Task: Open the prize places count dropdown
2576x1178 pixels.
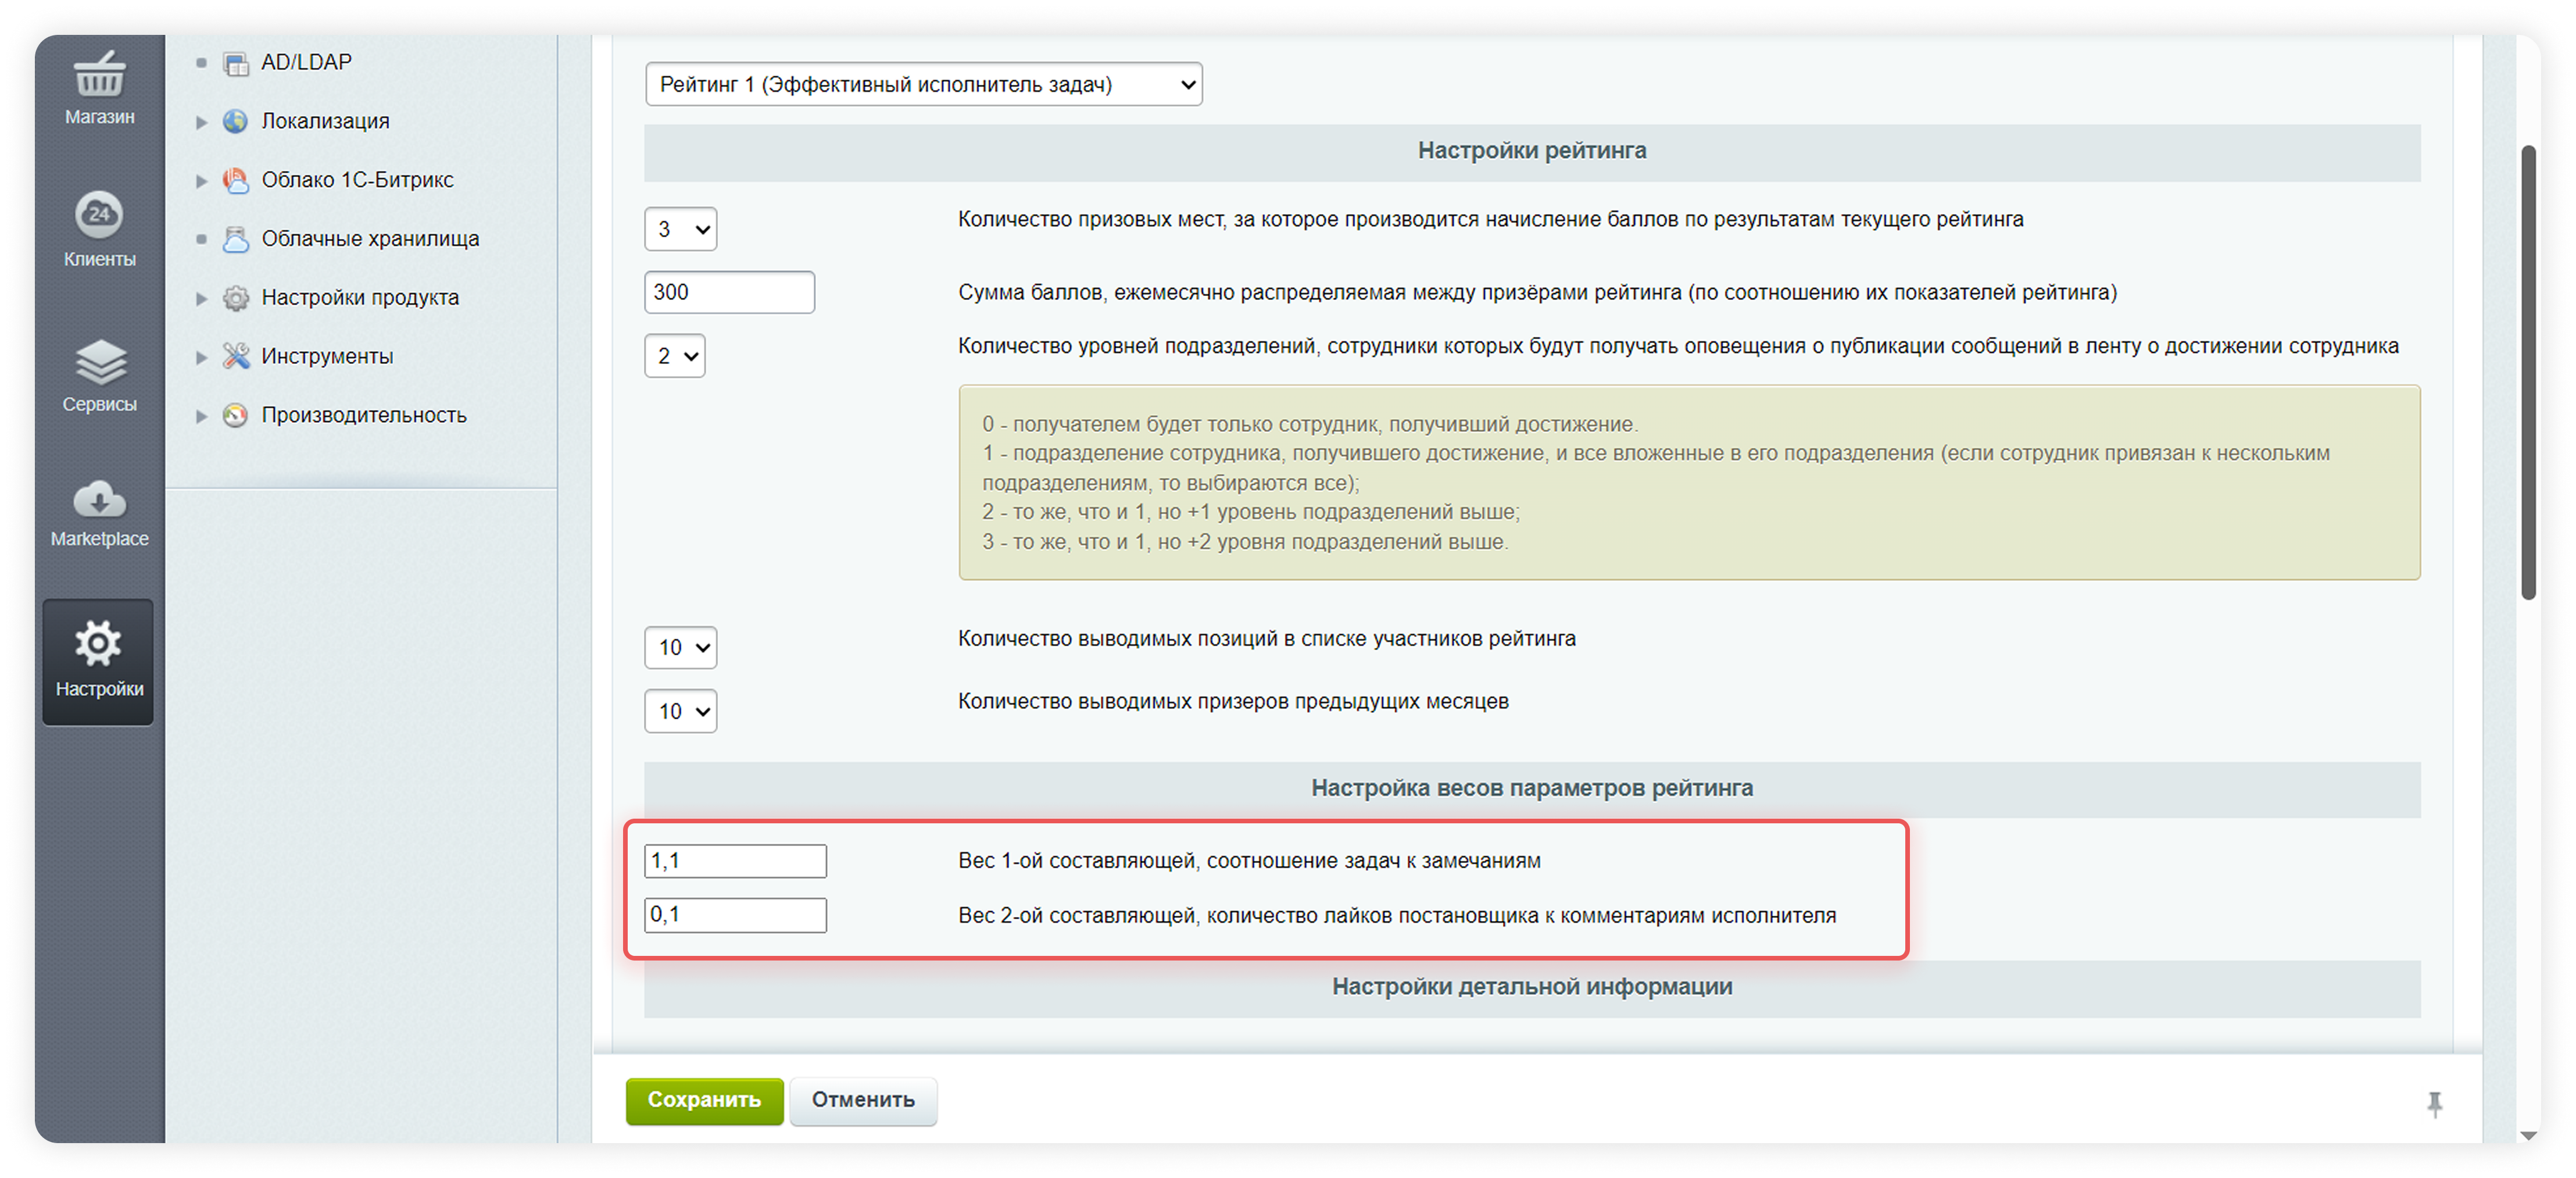Action: [681, 229]
